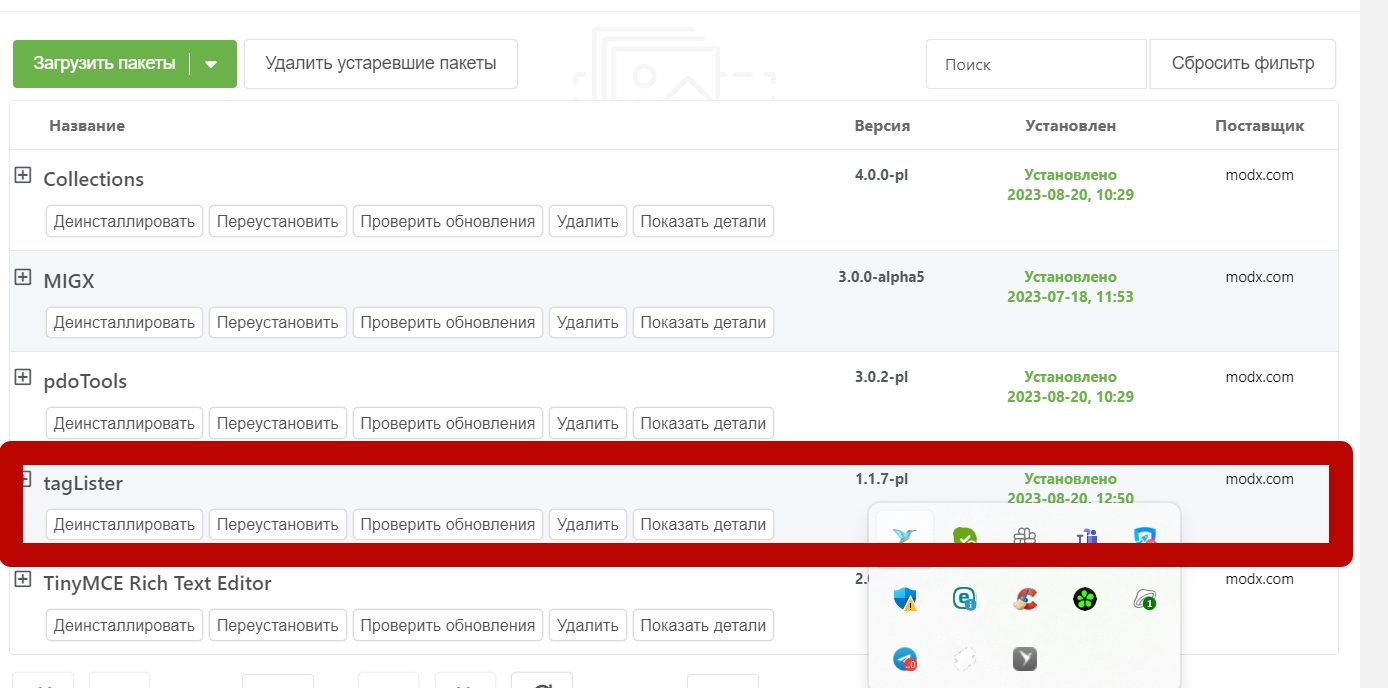Click Удалить устаревшие пакеты button

(x=380, y=64)
